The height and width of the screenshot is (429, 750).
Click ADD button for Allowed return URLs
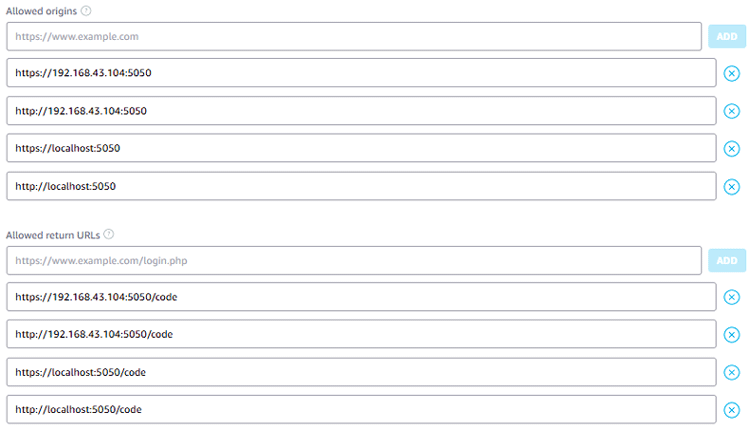coord(727,261)
